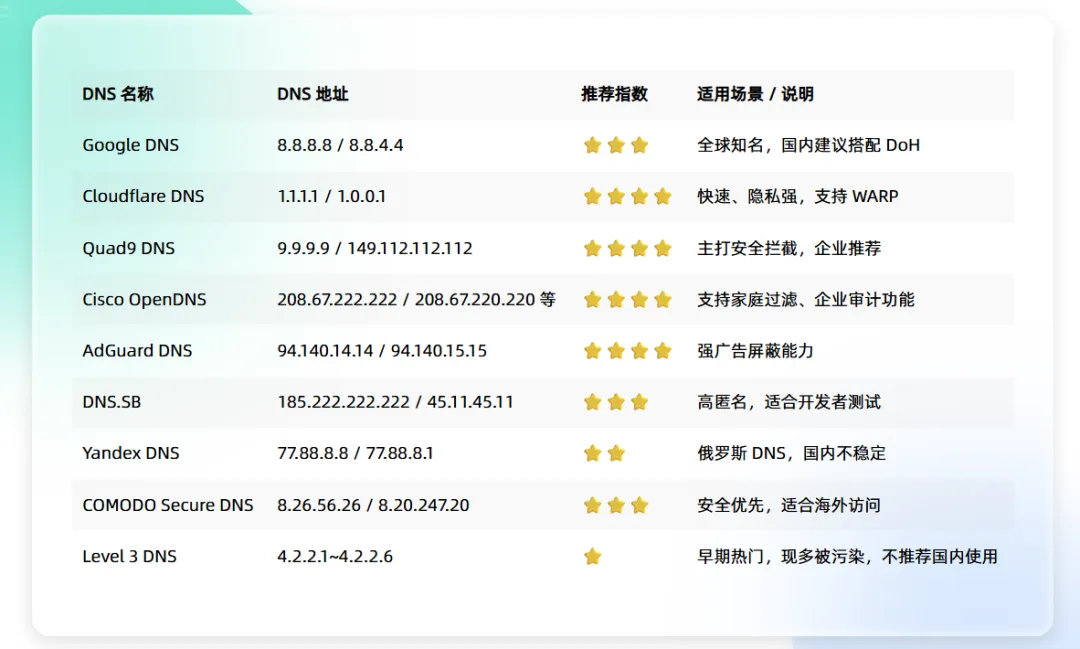Click the star rating in AdGuard DNS row
Viewport: 1080px width, 649px height.
pyautogui.click(x=627, y=351)
